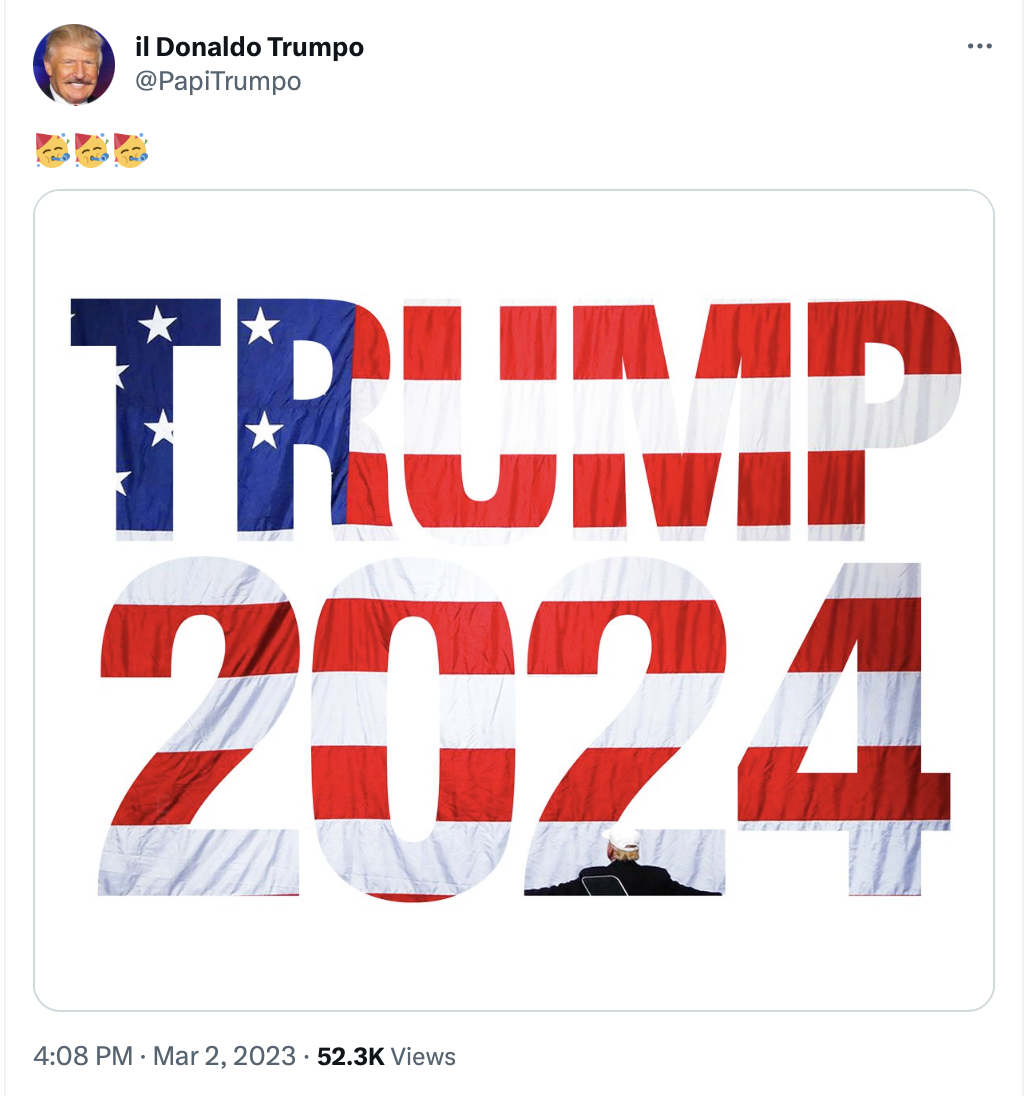
Task: Click the letter P in TRUMP
Action: click(x=884, y=419)
